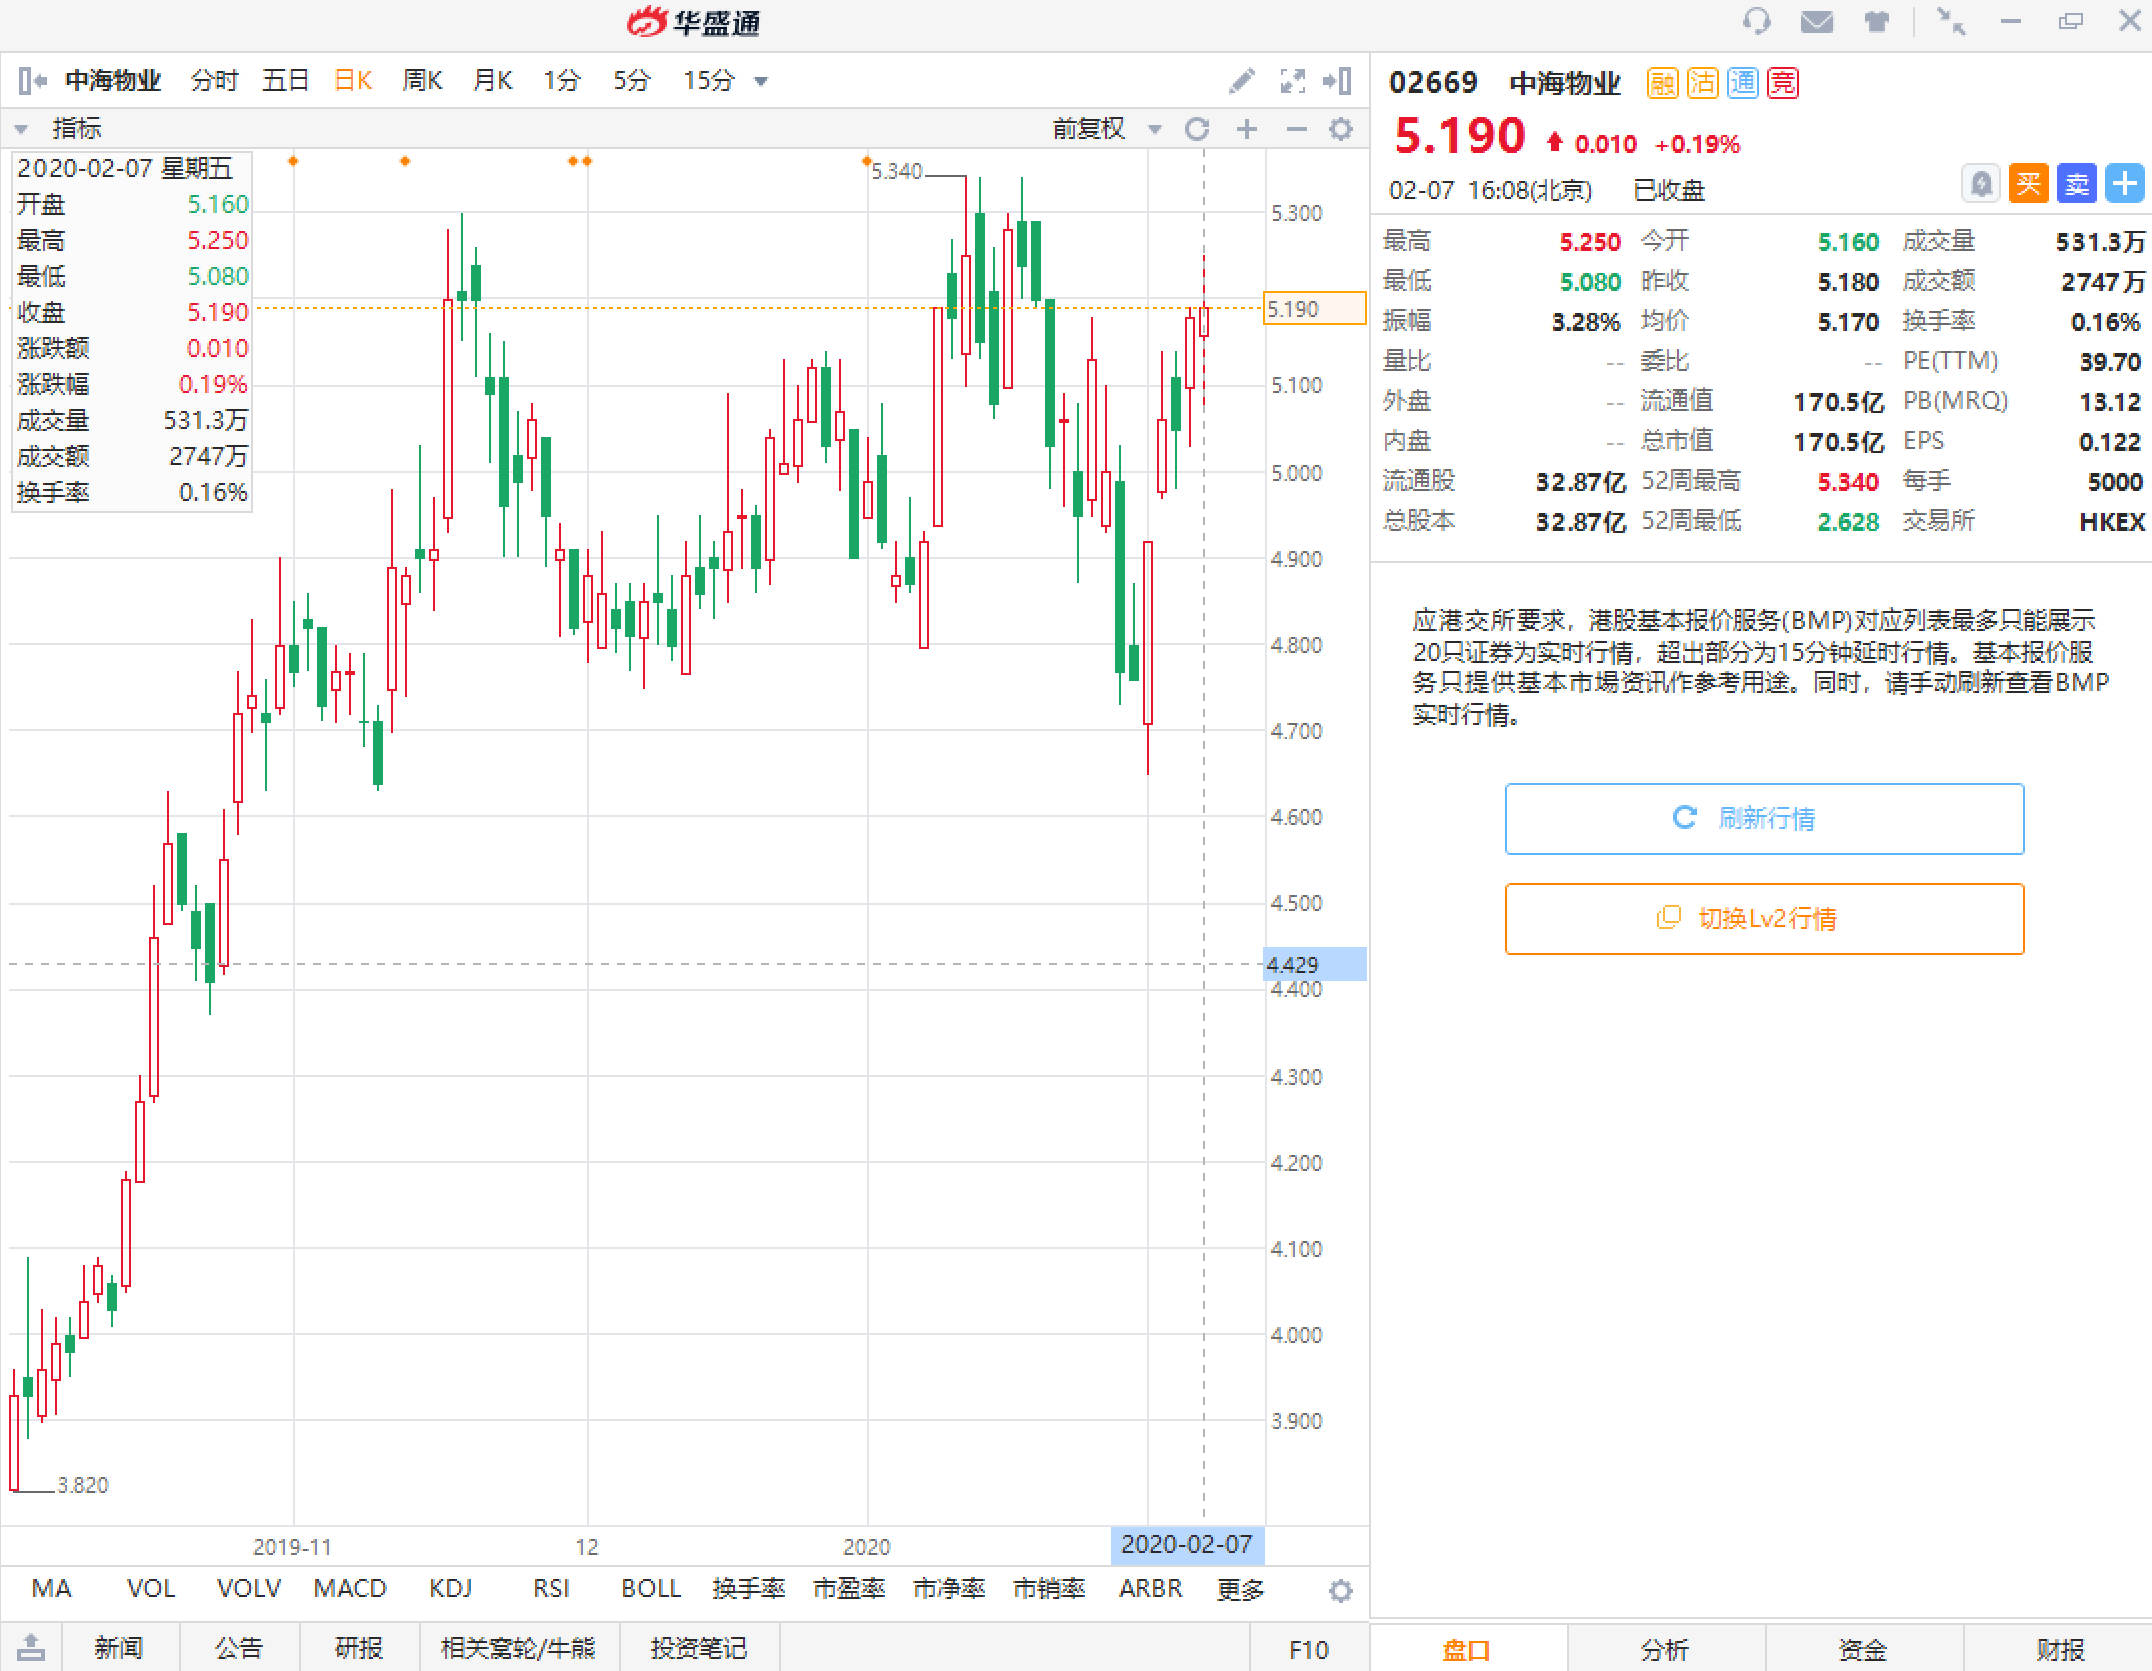Open chart settings gear icon
The height and width of the screenshot is (1671, 2152).
(1340, 129)
